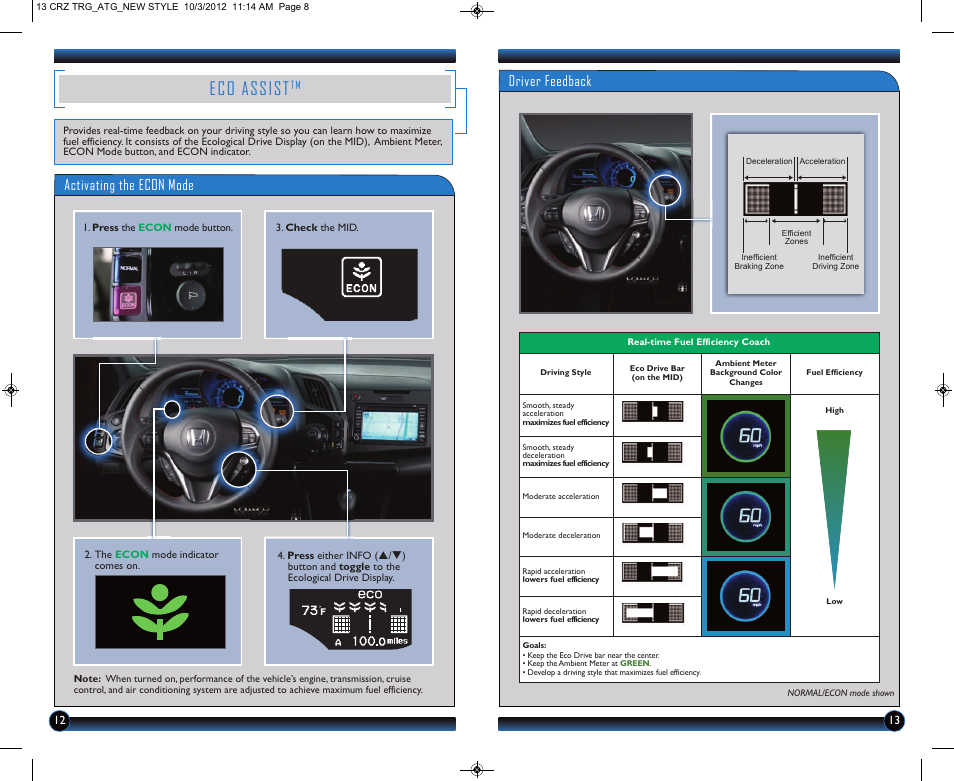Click the 'Deceleration' label in the diagram
This screenshot has height=781, width=954.
point(769,161)
